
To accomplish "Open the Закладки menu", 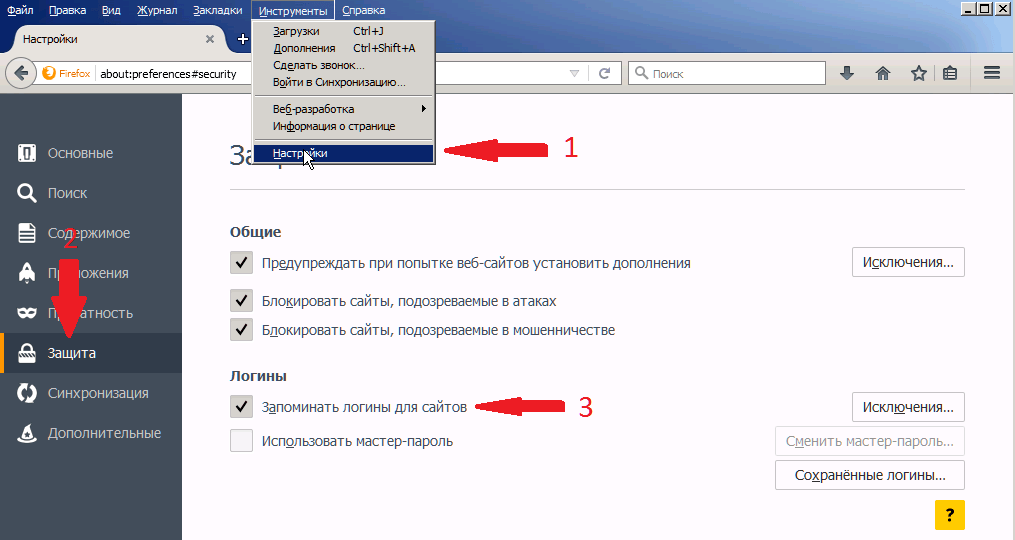I will tap(217, 11).
